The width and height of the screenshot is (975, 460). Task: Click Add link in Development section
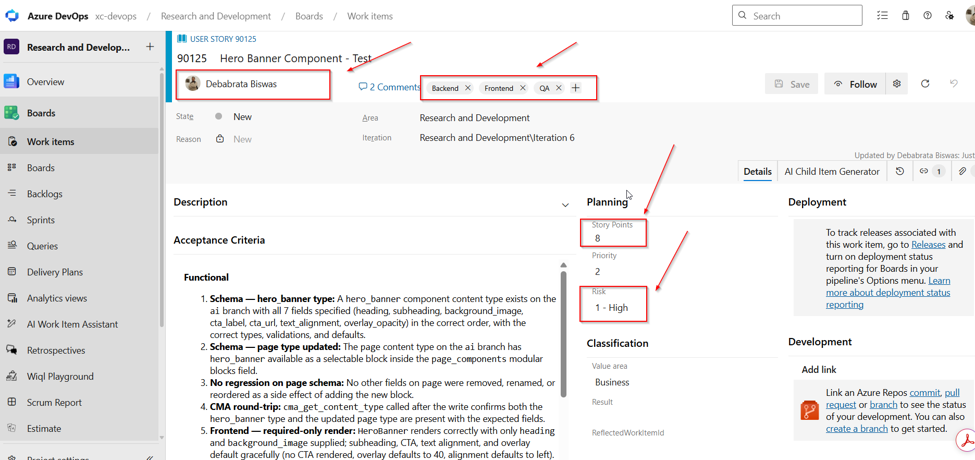pos(819,369)
